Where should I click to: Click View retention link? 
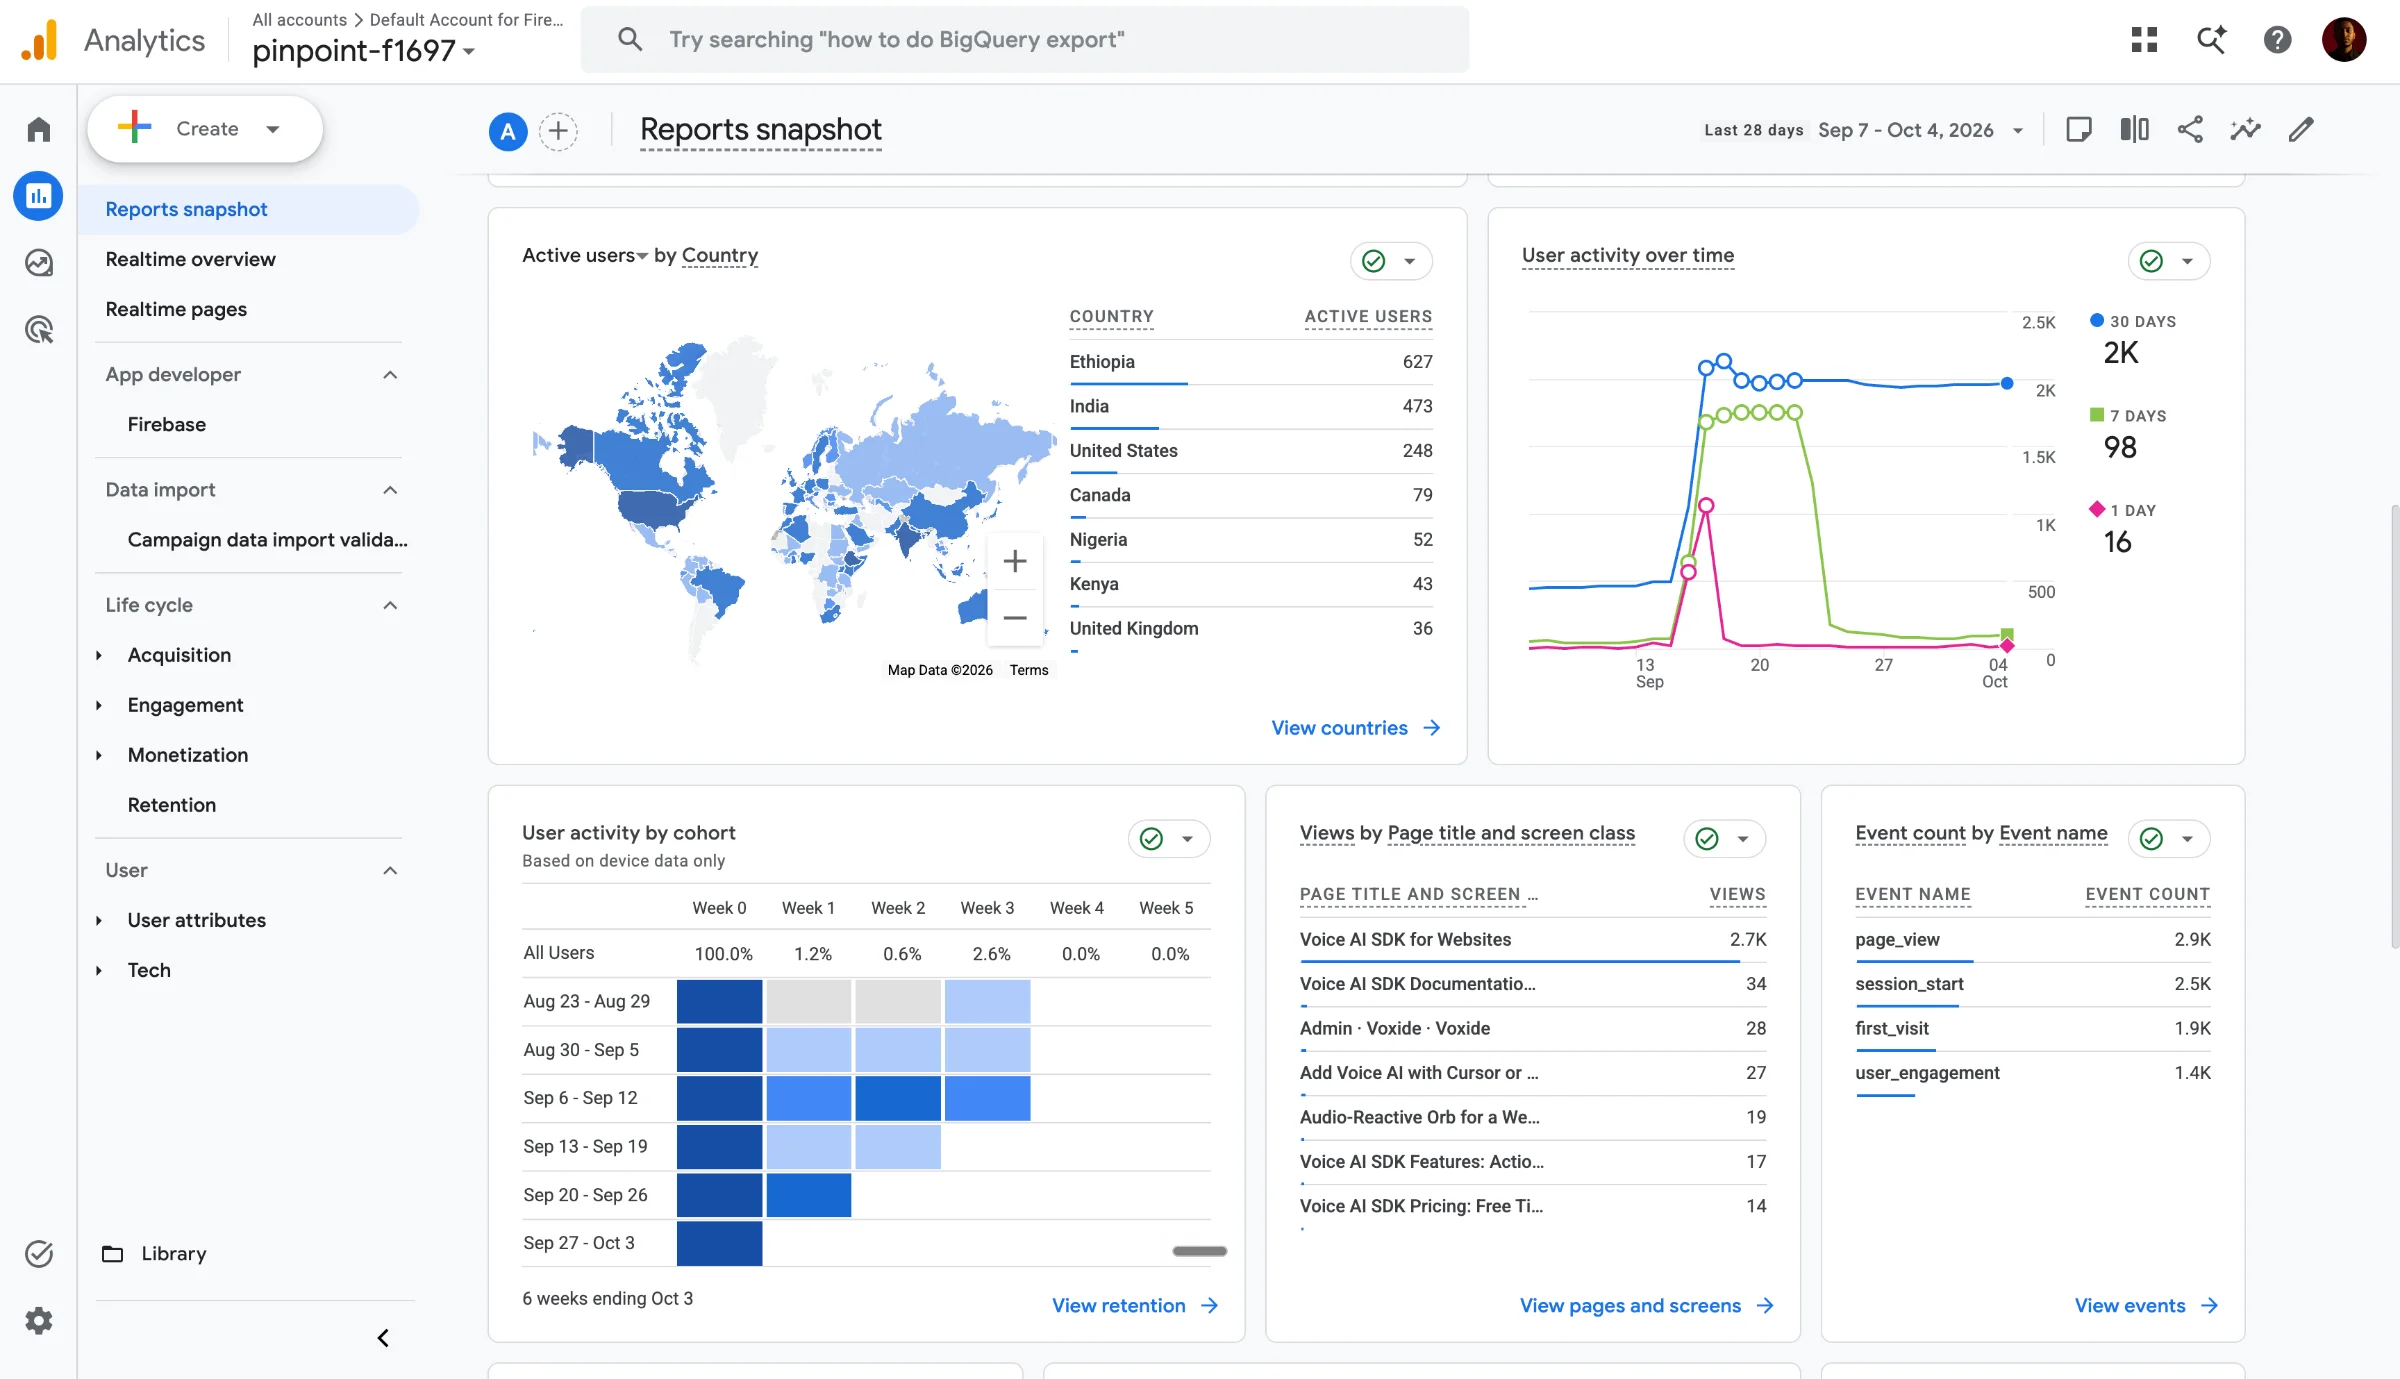coord(1135,1306)
